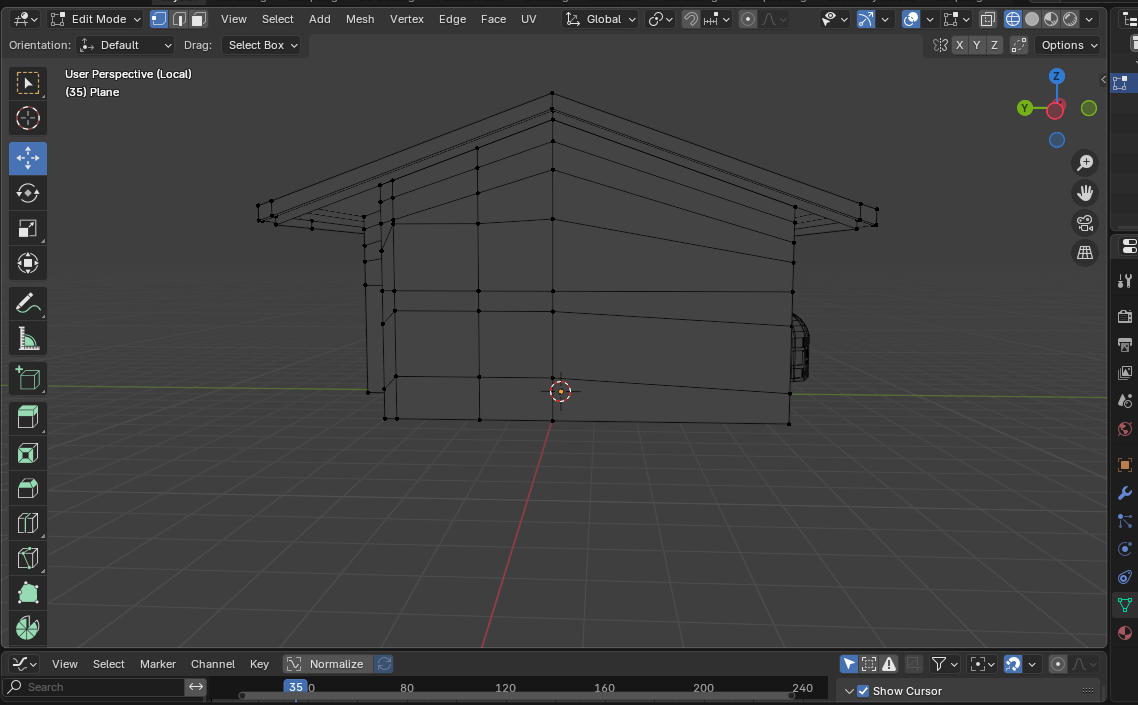This screenshot has width=1138, height=705.
Task: Enable vertex select mode
Action: pyautogui.click(x=159, y=19)
